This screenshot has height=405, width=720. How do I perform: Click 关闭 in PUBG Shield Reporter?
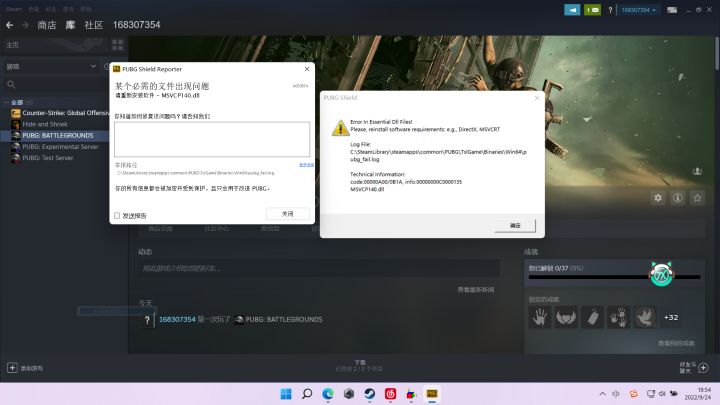[287, 214]
